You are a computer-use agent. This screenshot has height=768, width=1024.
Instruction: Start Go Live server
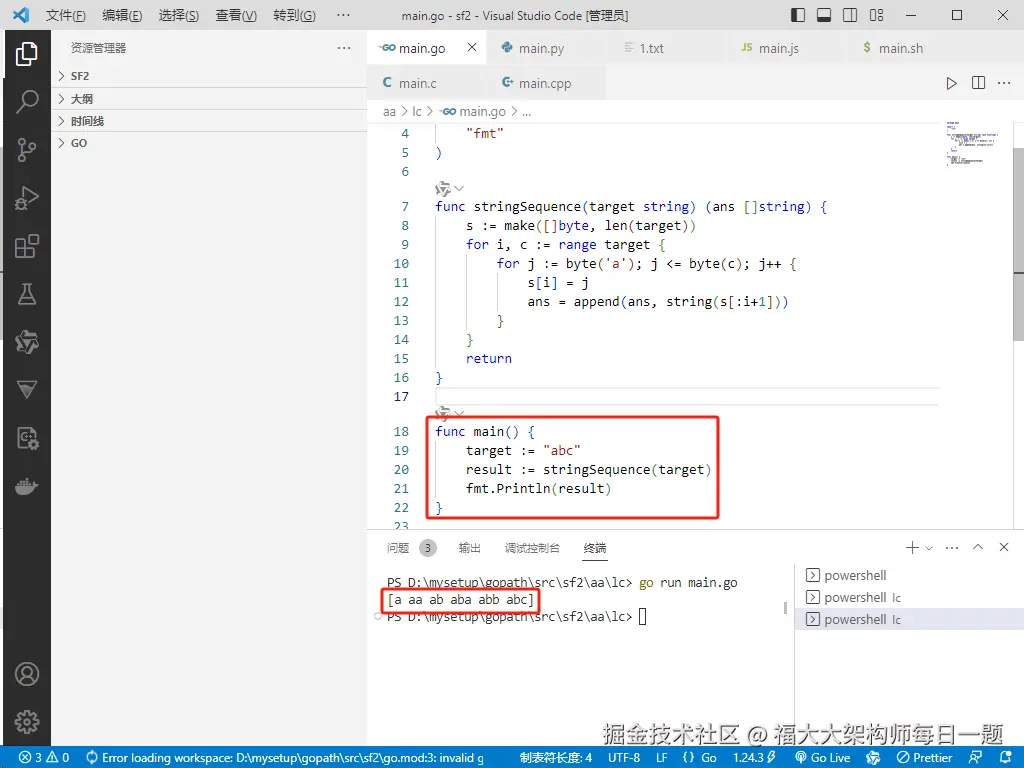tap(822, 758)
